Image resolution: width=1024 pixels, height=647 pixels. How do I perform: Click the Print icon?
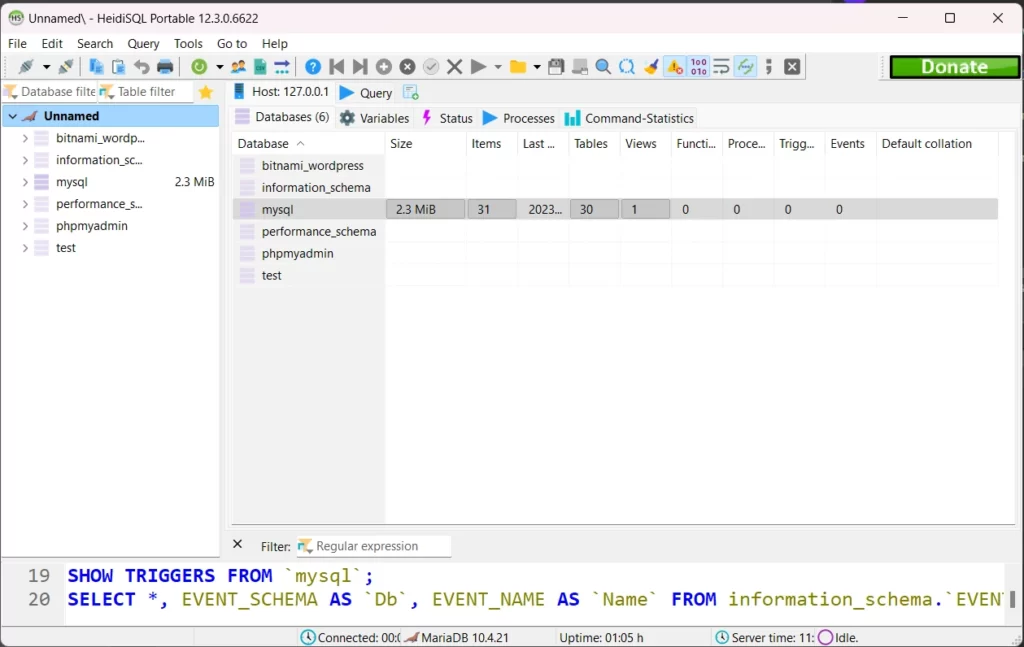tap(165, 67)
